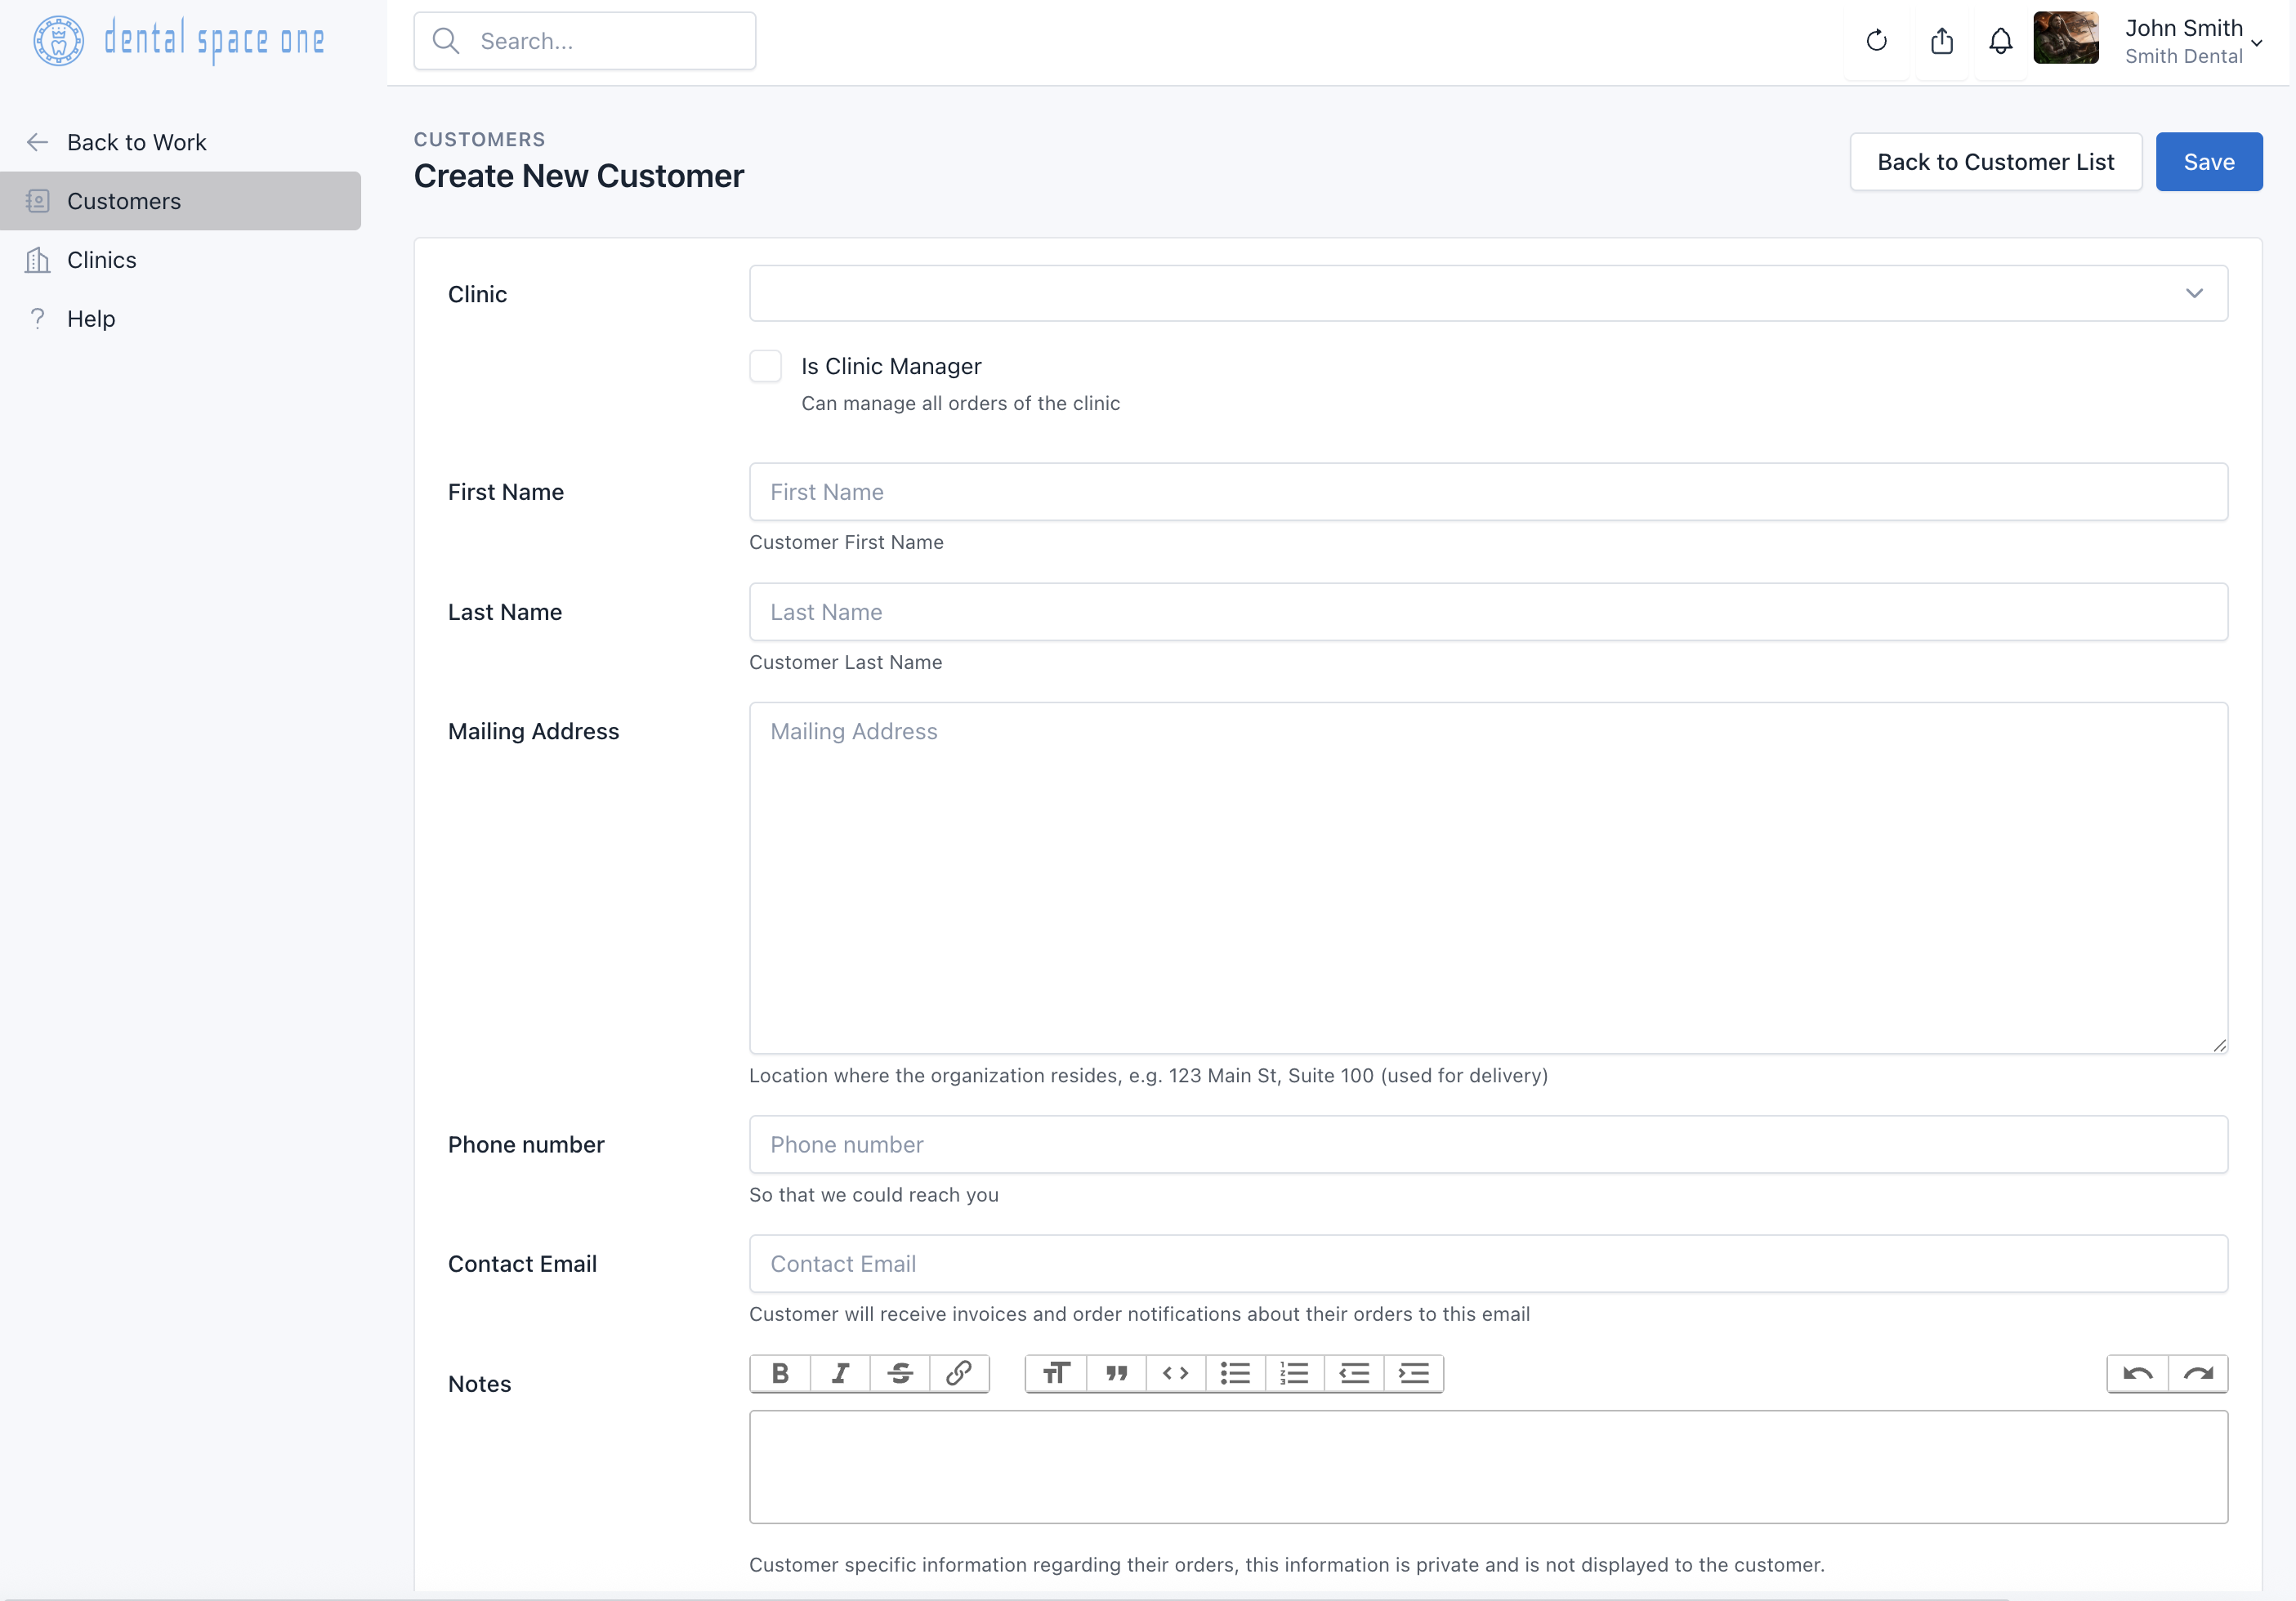The height and width of the screenshot is (1601, 2296).
Task: Click the Save button
Action: coord(2208,162)
